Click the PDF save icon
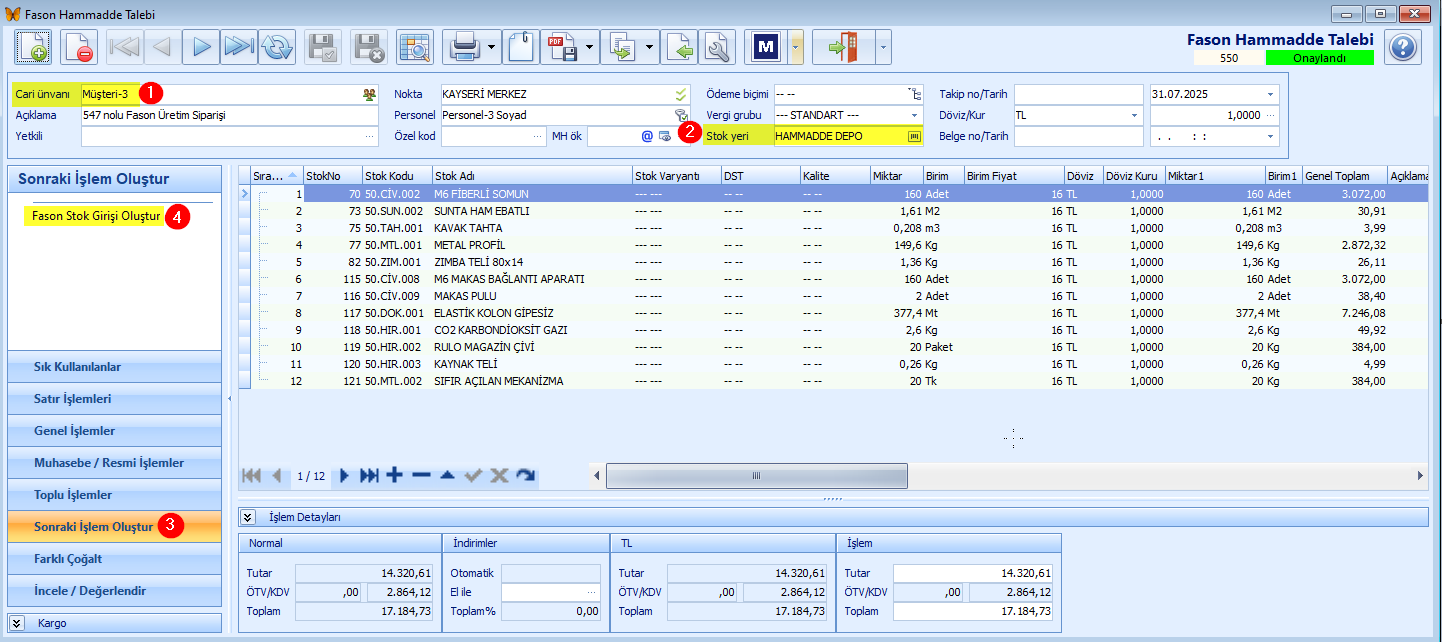Viewport: 1442px width, 642px height. click(562, 46)
